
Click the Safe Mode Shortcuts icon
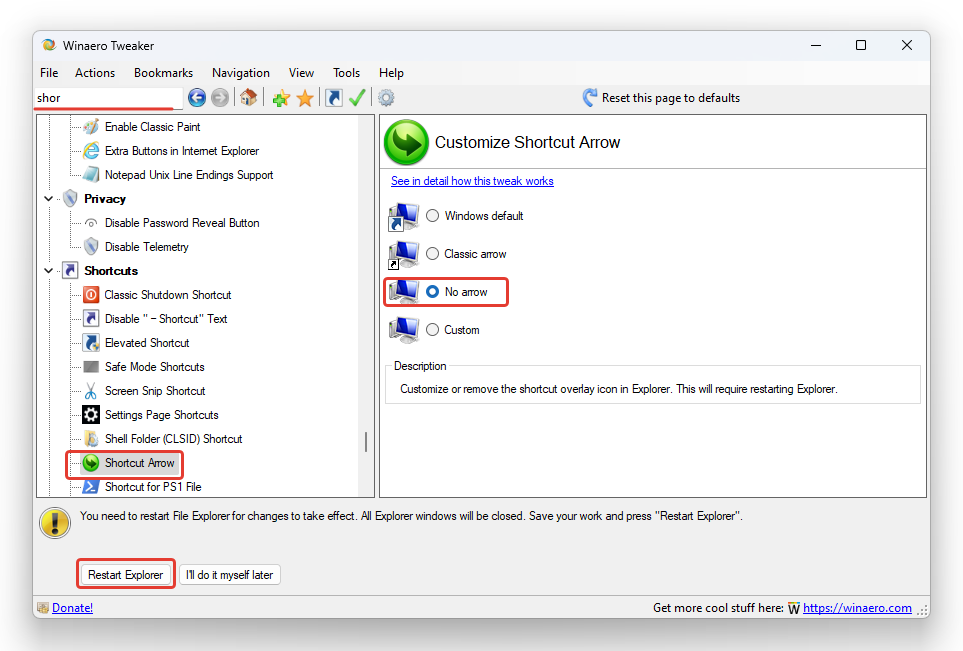click(x=91, y=367)
